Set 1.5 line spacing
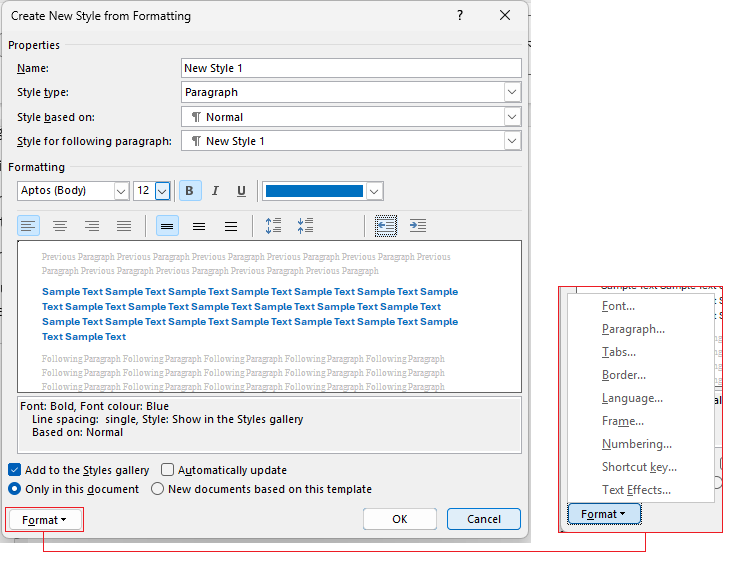The image size is (742, 564). (x=199, y=226)
